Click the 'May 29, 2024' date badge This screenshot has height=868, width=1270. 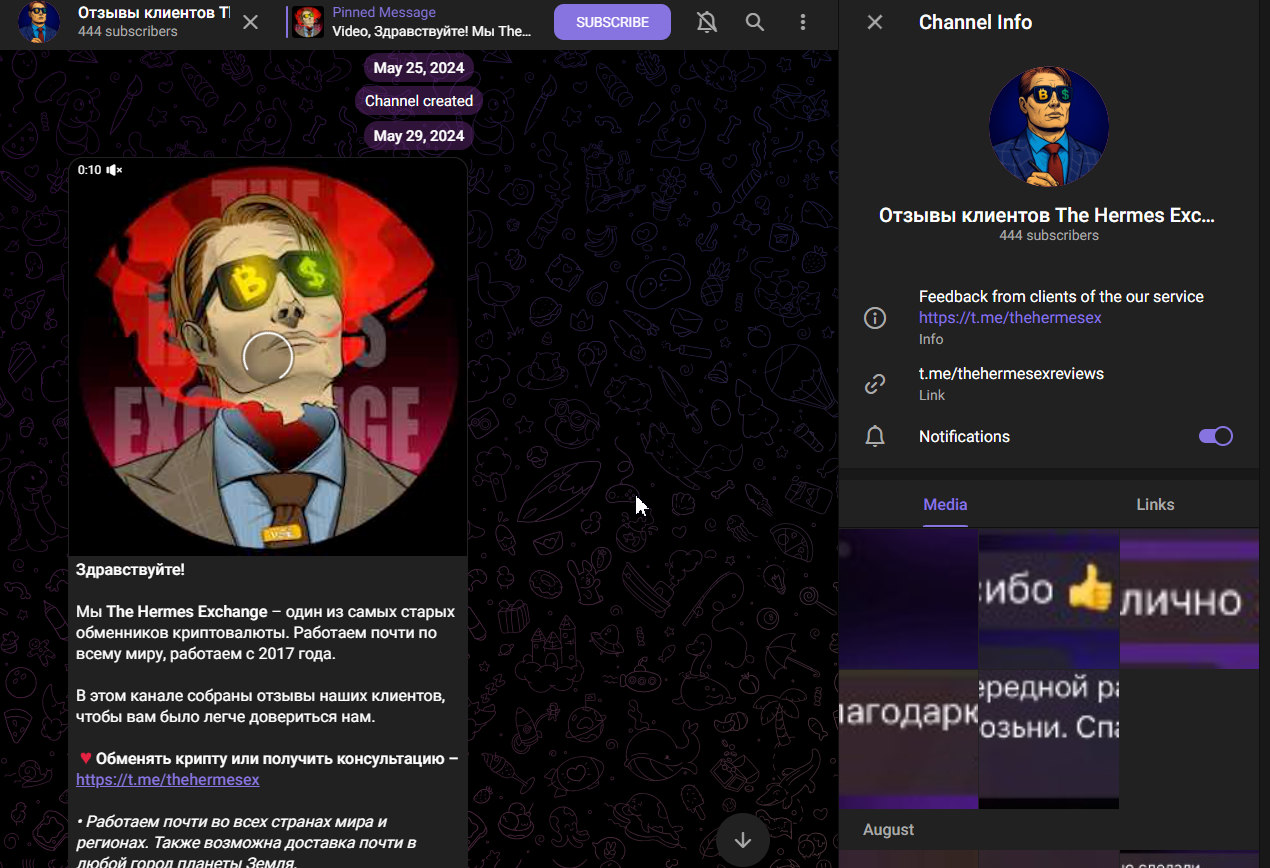tap(419, 136)
